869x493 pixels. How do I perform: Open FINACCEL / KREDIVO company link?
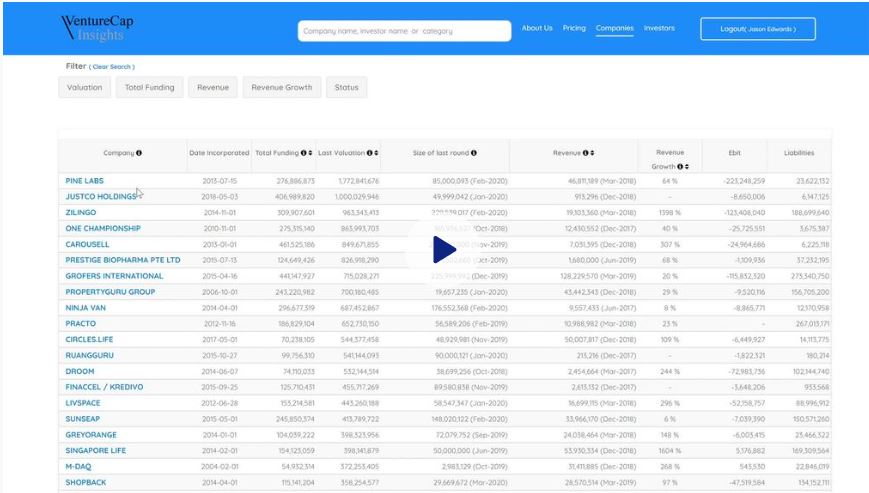click(104, 387)
